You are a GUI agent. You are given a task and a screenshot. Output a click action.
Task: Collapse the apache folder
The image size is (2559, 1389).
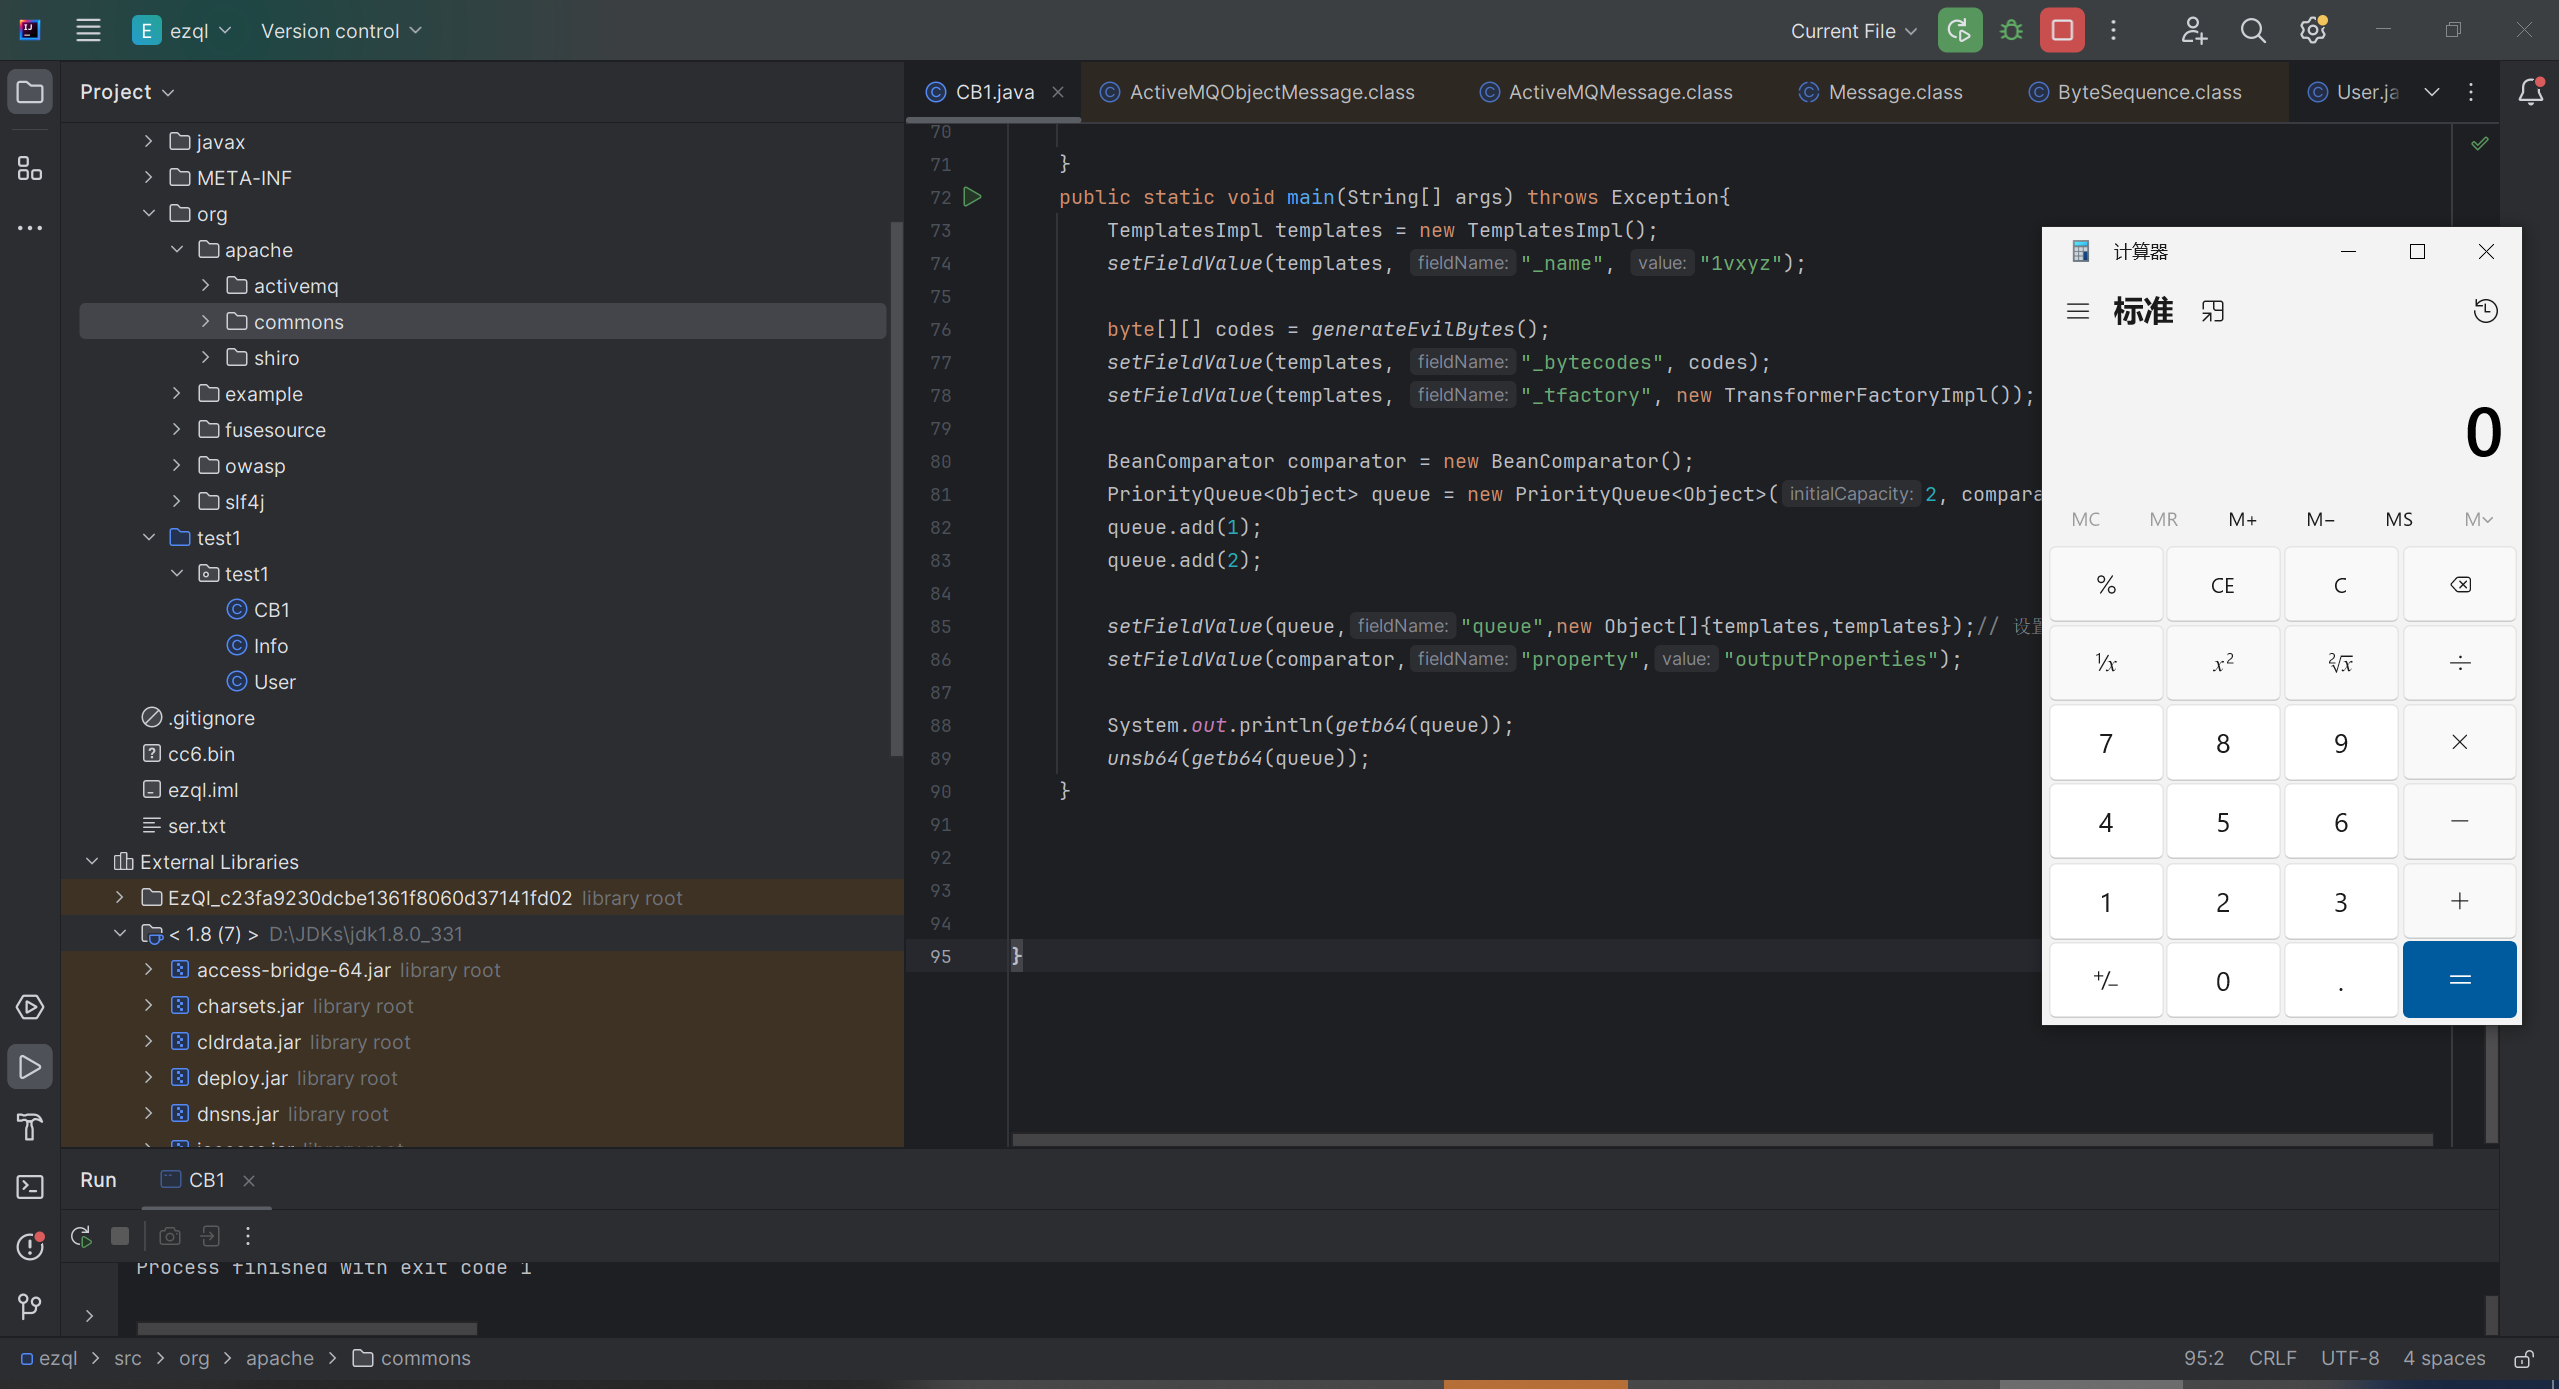point(176,249)
